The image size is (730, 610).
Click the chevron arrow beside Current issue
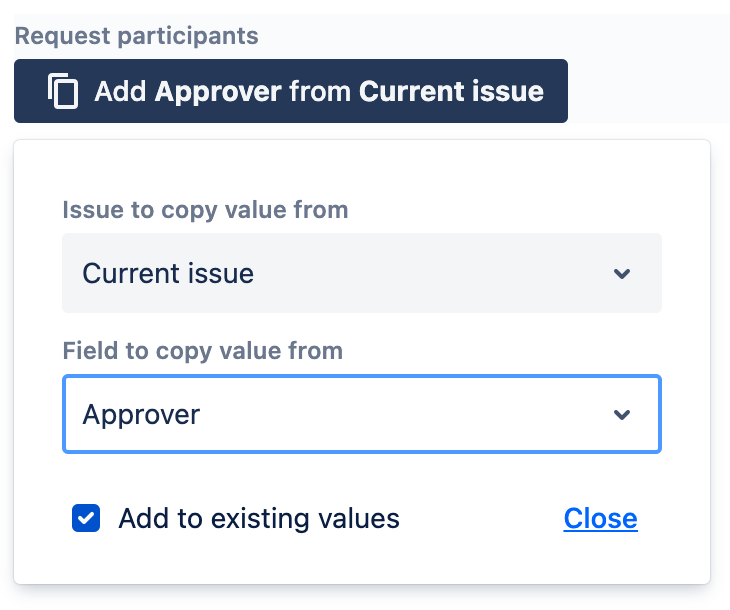pyautogui.click(x=622, y=273)
